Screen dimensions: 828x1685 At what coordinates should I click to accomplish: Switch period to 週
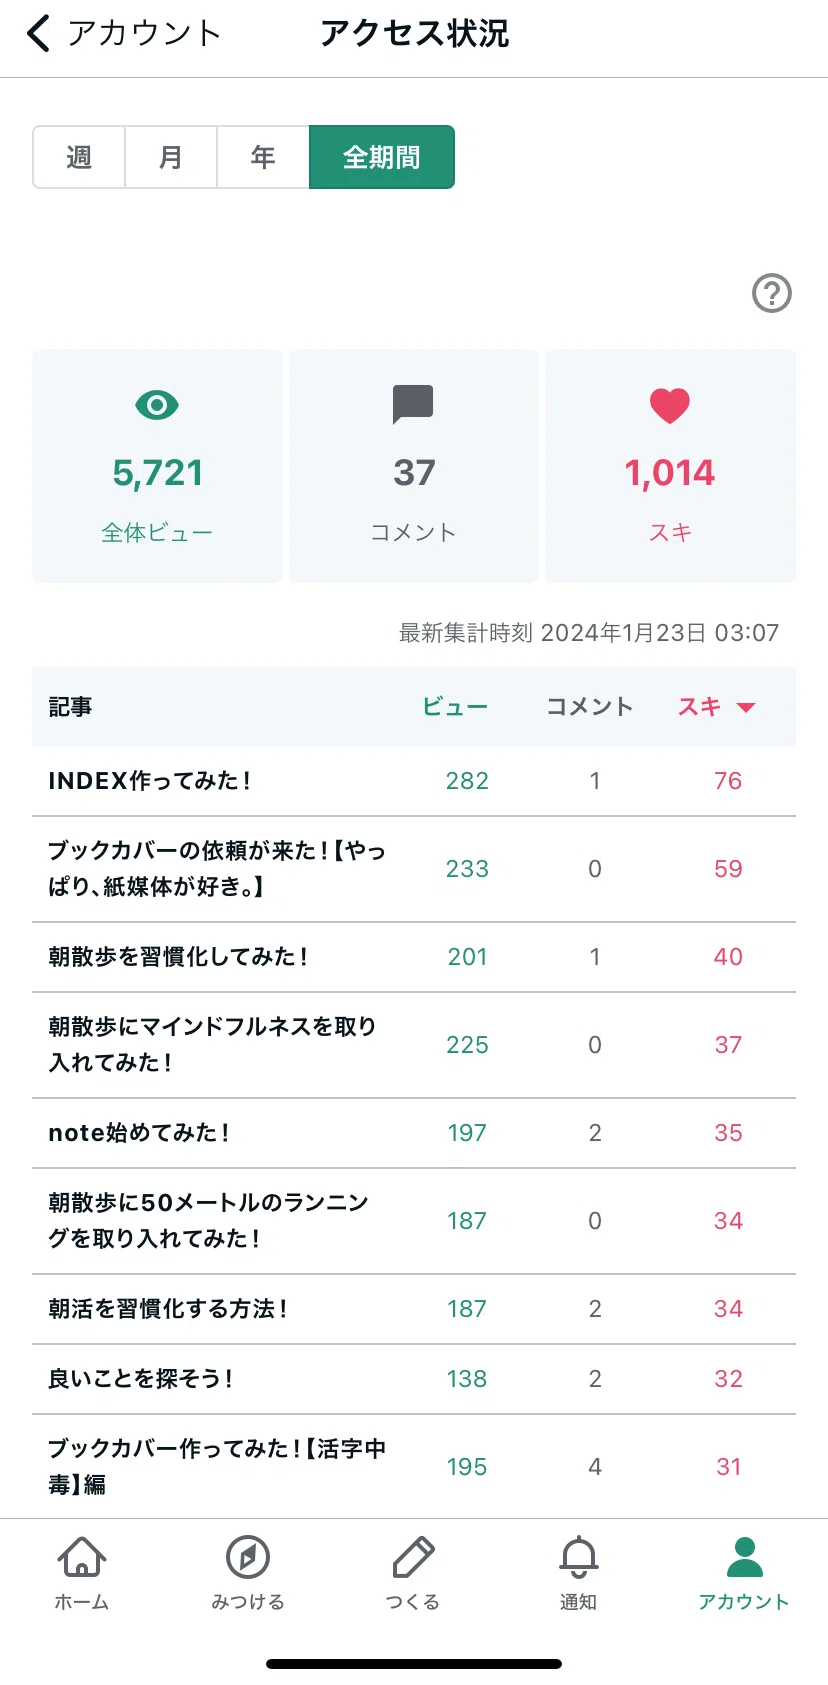79,157
